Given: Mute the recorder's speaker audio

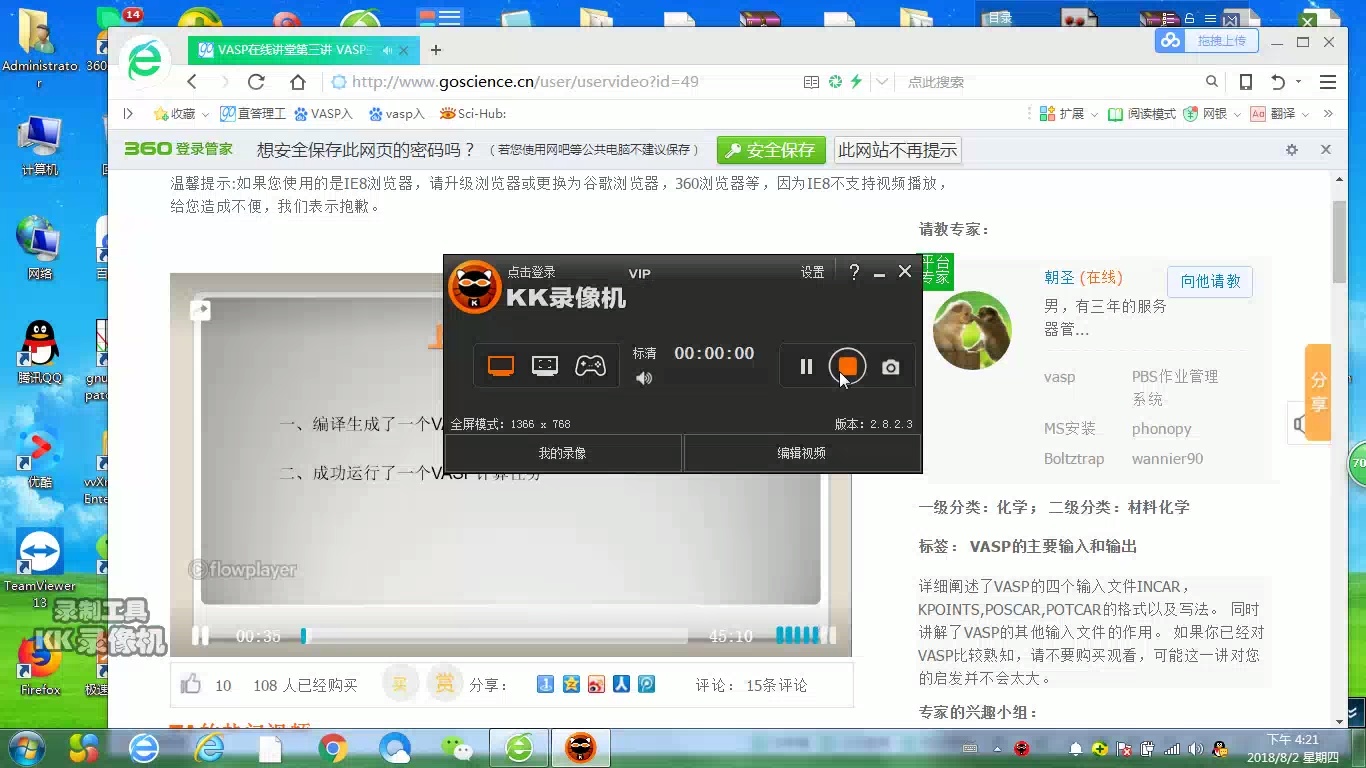Looking at the screenshot, I should 644,377.
